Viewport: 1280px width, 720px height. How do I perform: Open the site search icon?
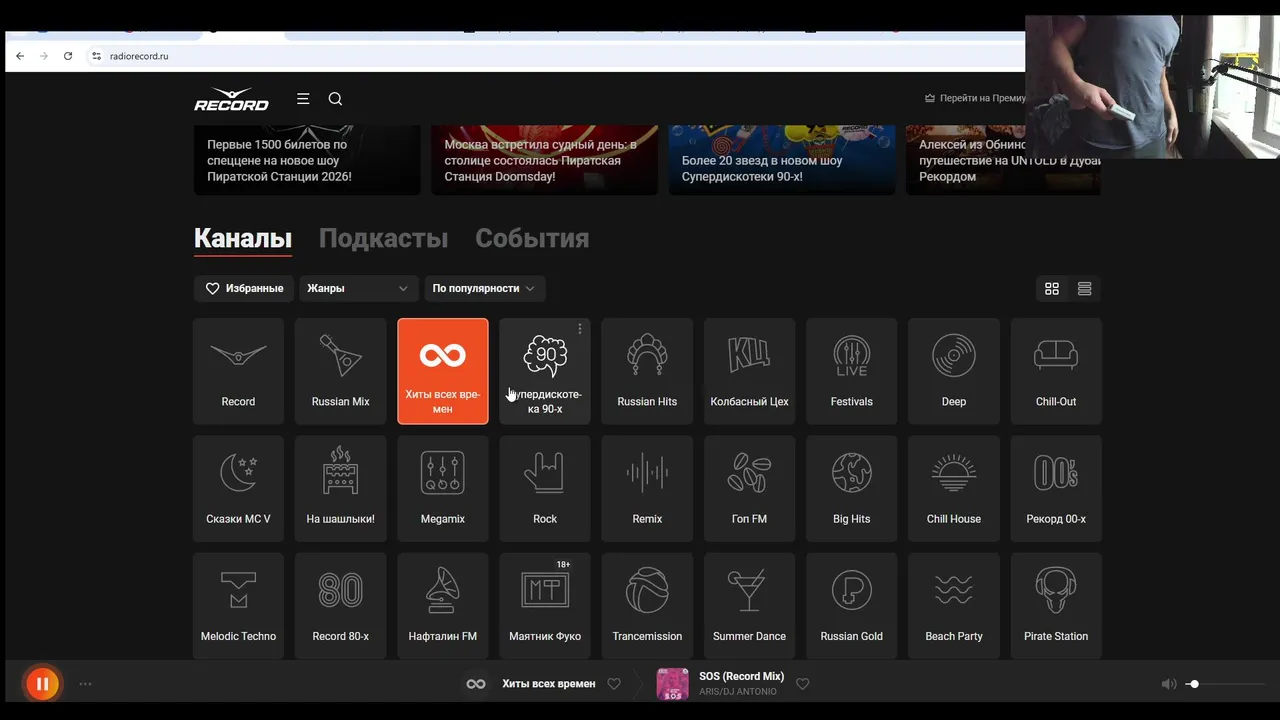[x=335, y=98]
